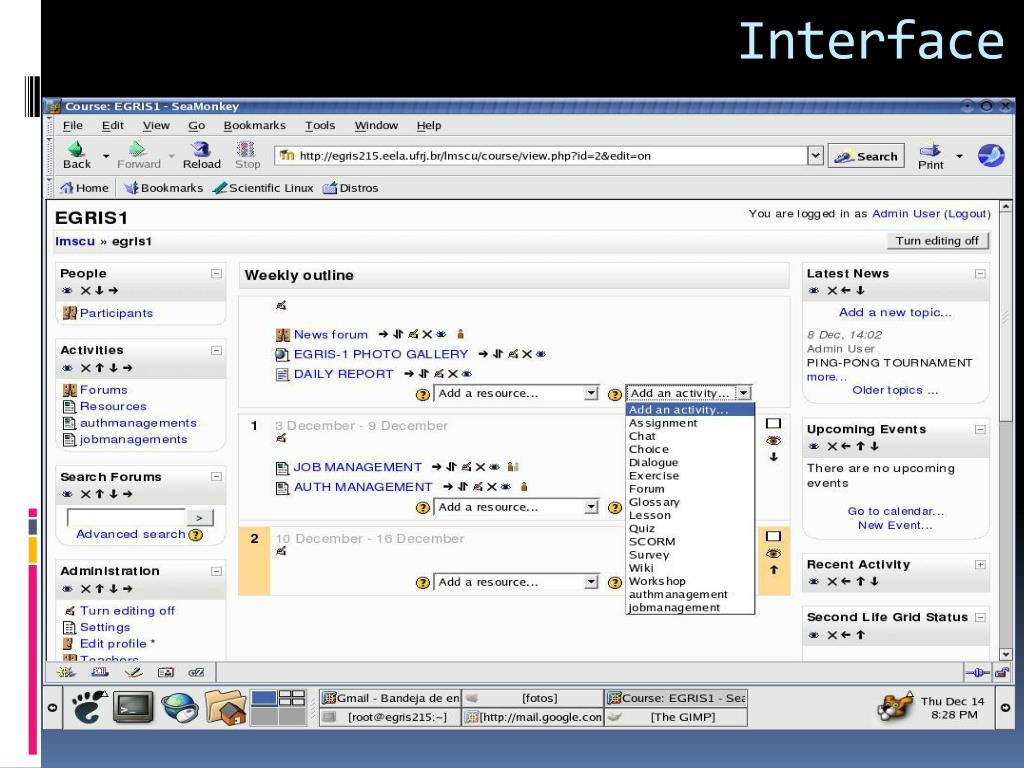
Task: Open the Tools menu
Action: click(320, 125)
